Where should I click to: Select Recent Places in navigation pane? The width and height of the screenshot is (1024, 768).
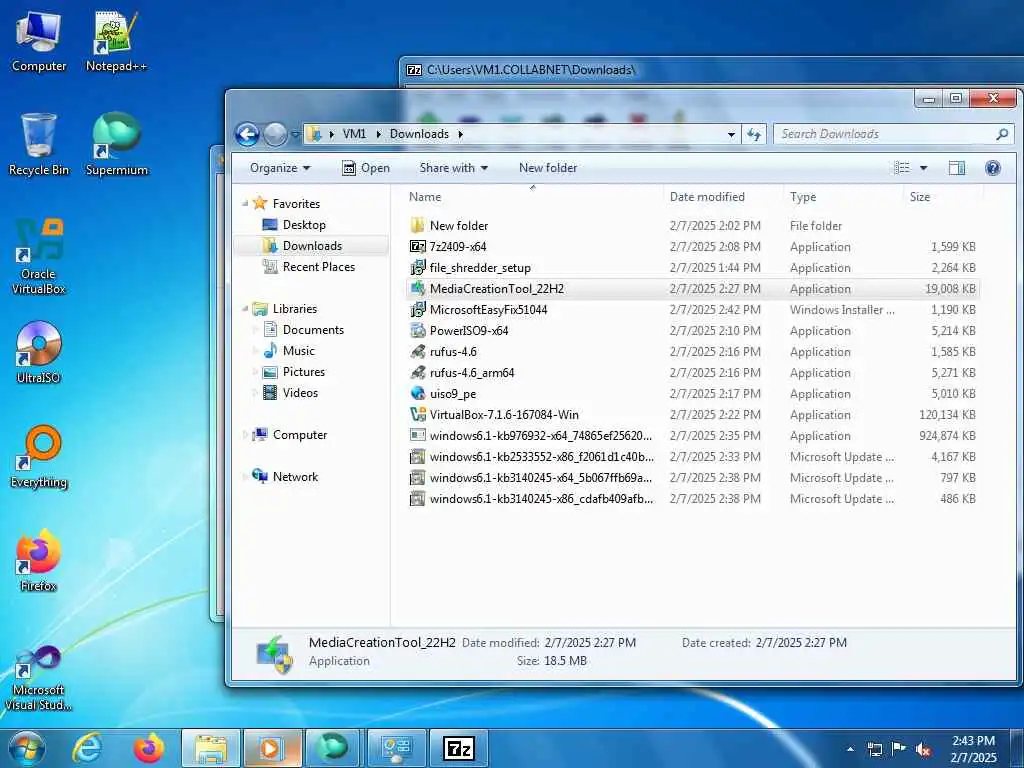click(308, 267)
